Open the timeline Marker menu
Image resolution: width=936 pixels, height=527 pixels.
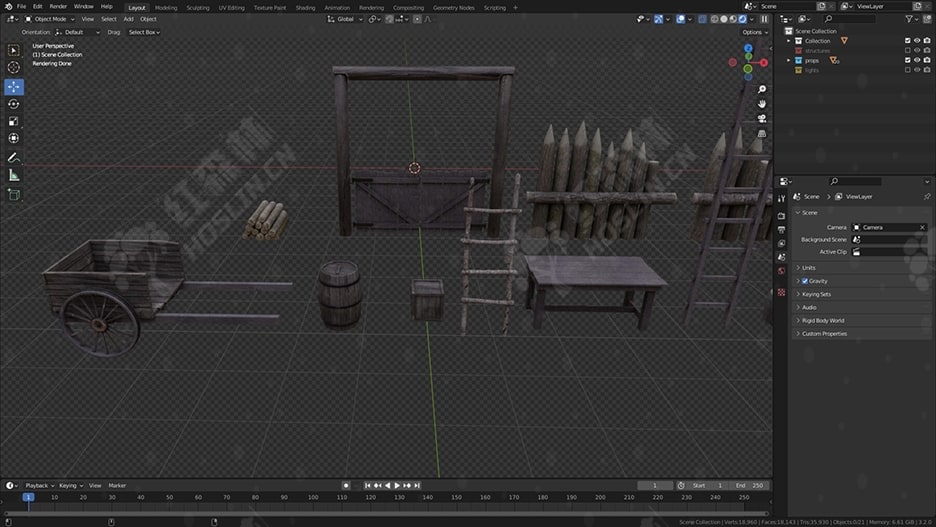[117, 486]
